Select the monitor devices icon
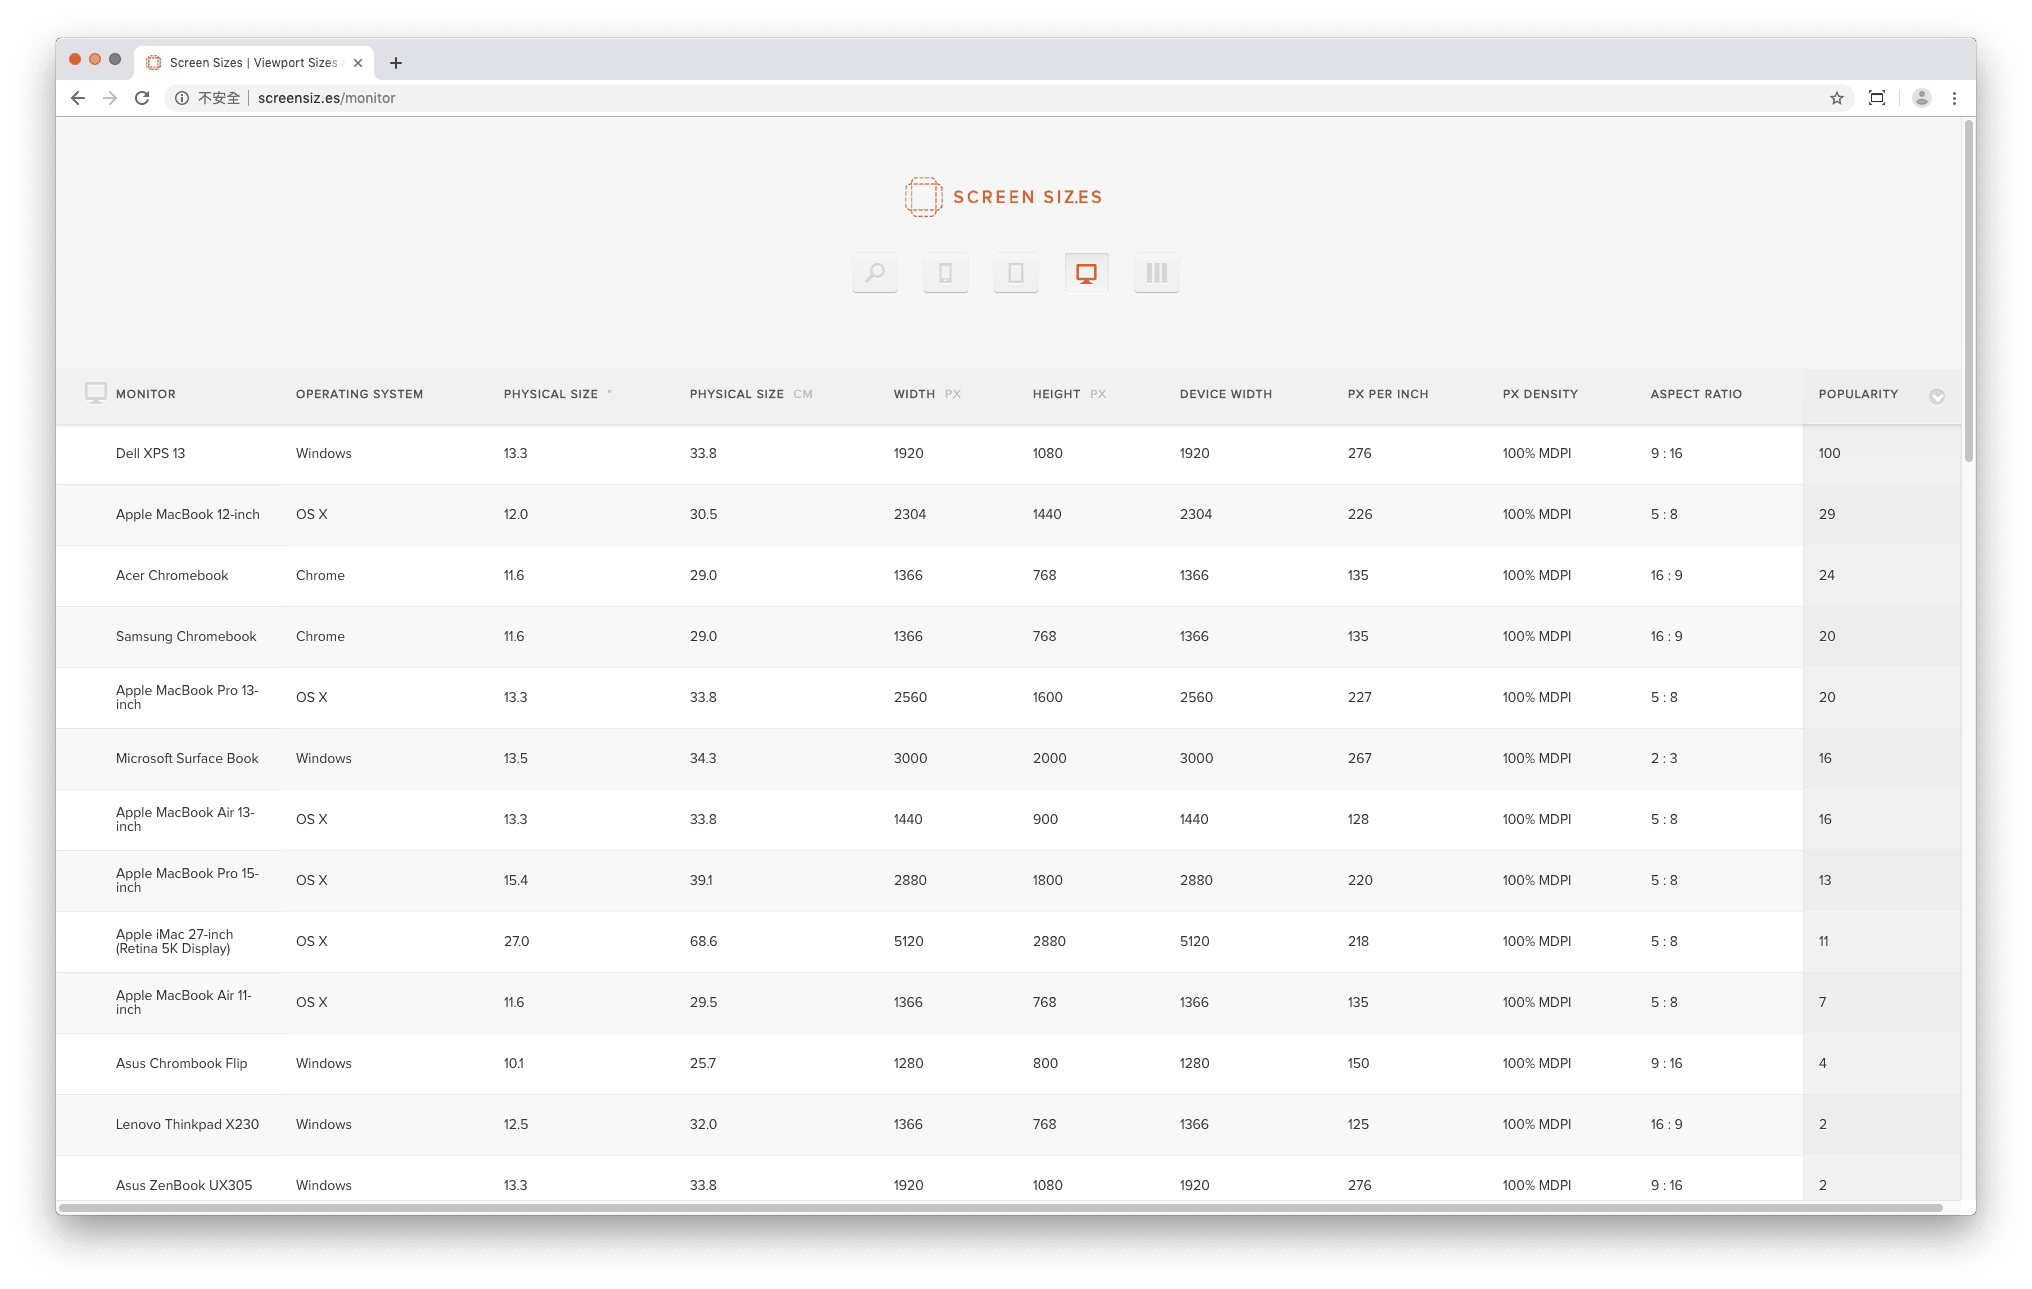2032x1289 pixels. (1086, 272)
